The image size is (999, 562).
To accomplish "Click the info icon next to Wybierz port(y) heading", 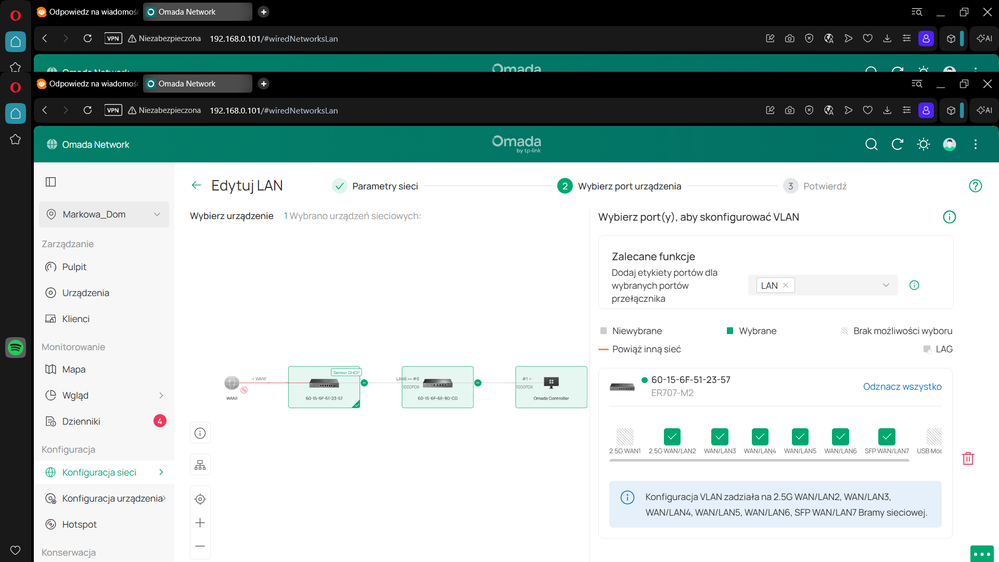I will tap(949, 217).
